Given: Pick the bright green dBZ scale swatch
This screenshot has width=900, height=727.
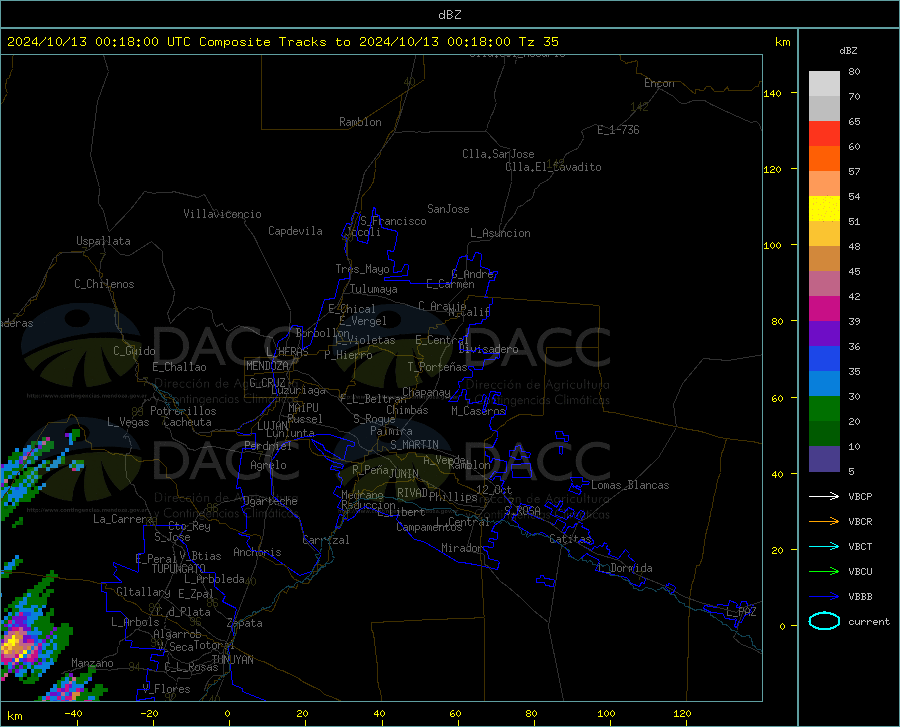Looking at the screenshot, I should pyautogui.click(x=824, y=409).
